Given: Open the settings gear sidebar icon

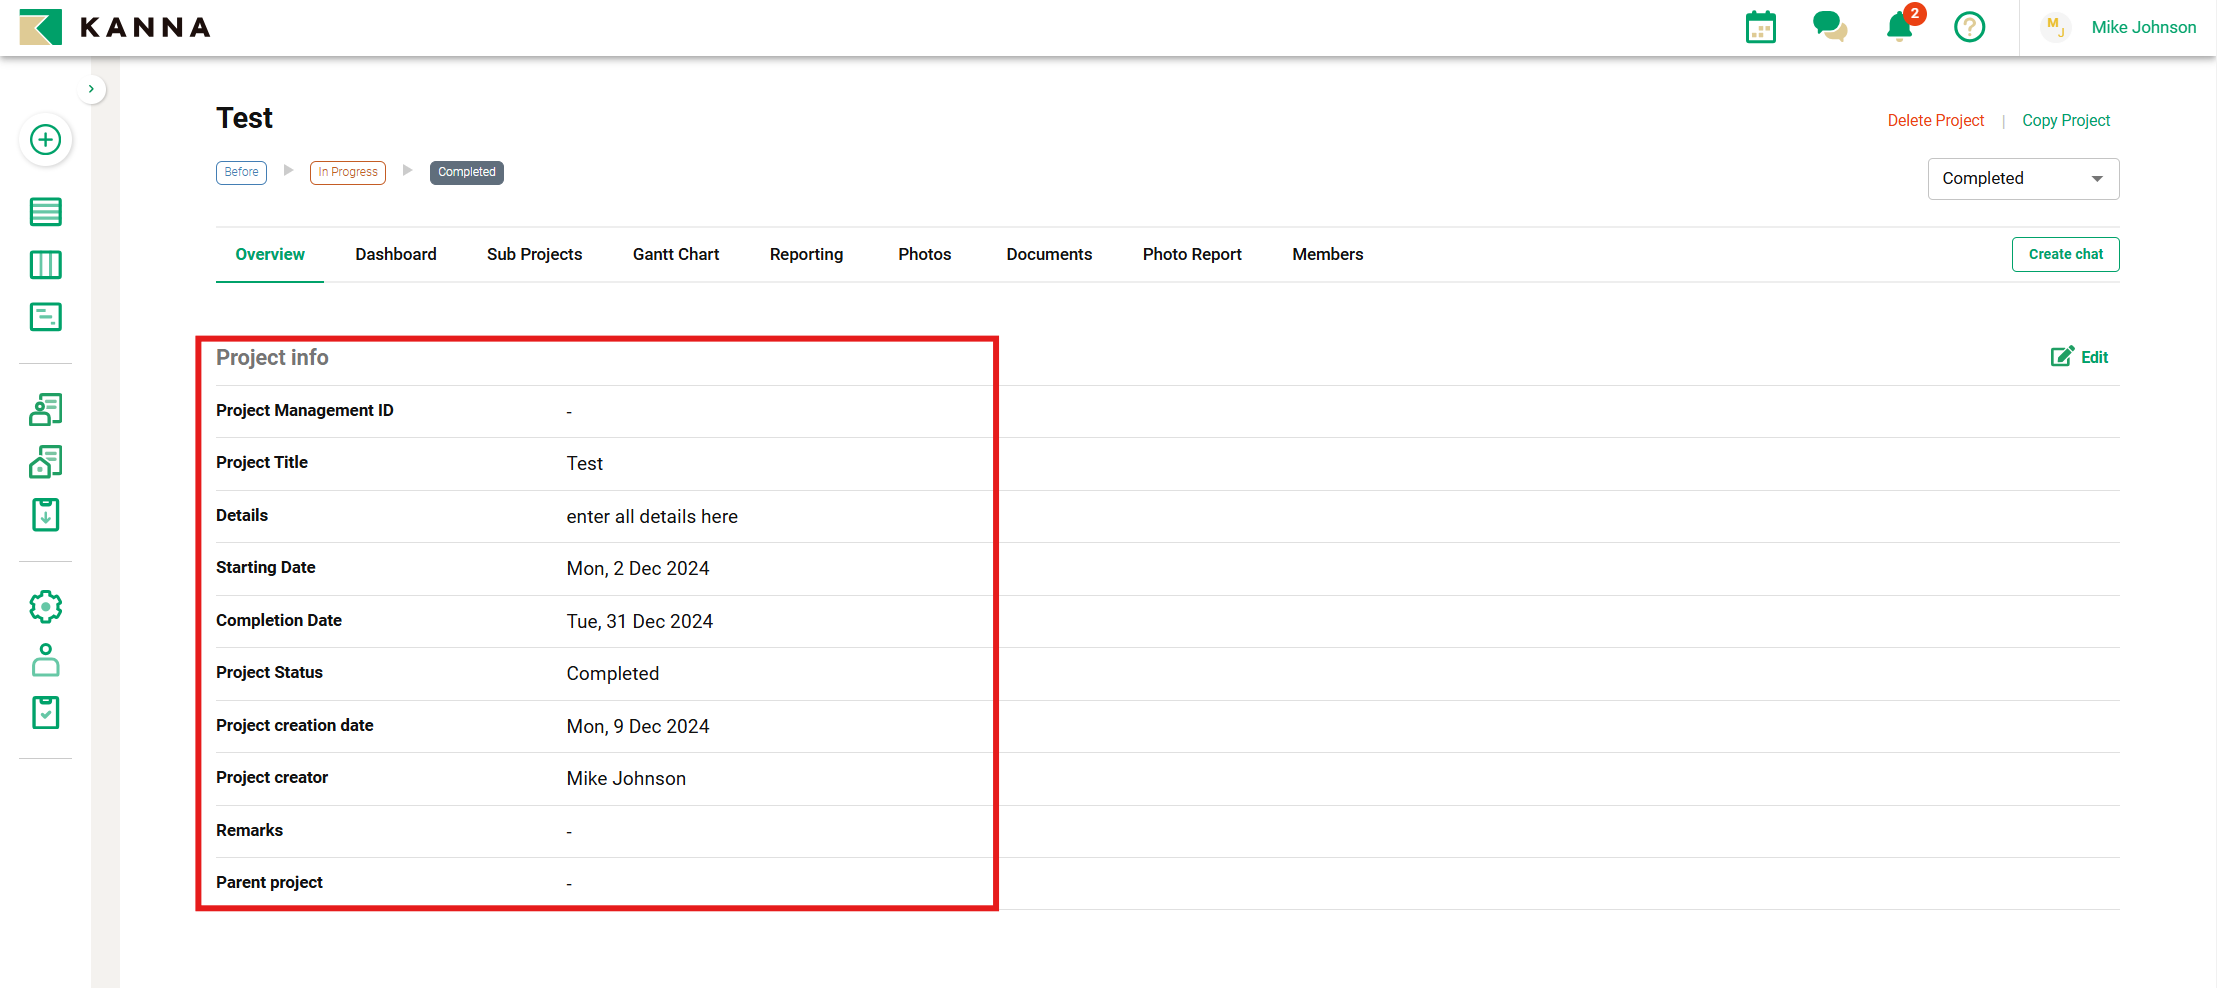Looking at the screenshot, I should tap(45, 607).
